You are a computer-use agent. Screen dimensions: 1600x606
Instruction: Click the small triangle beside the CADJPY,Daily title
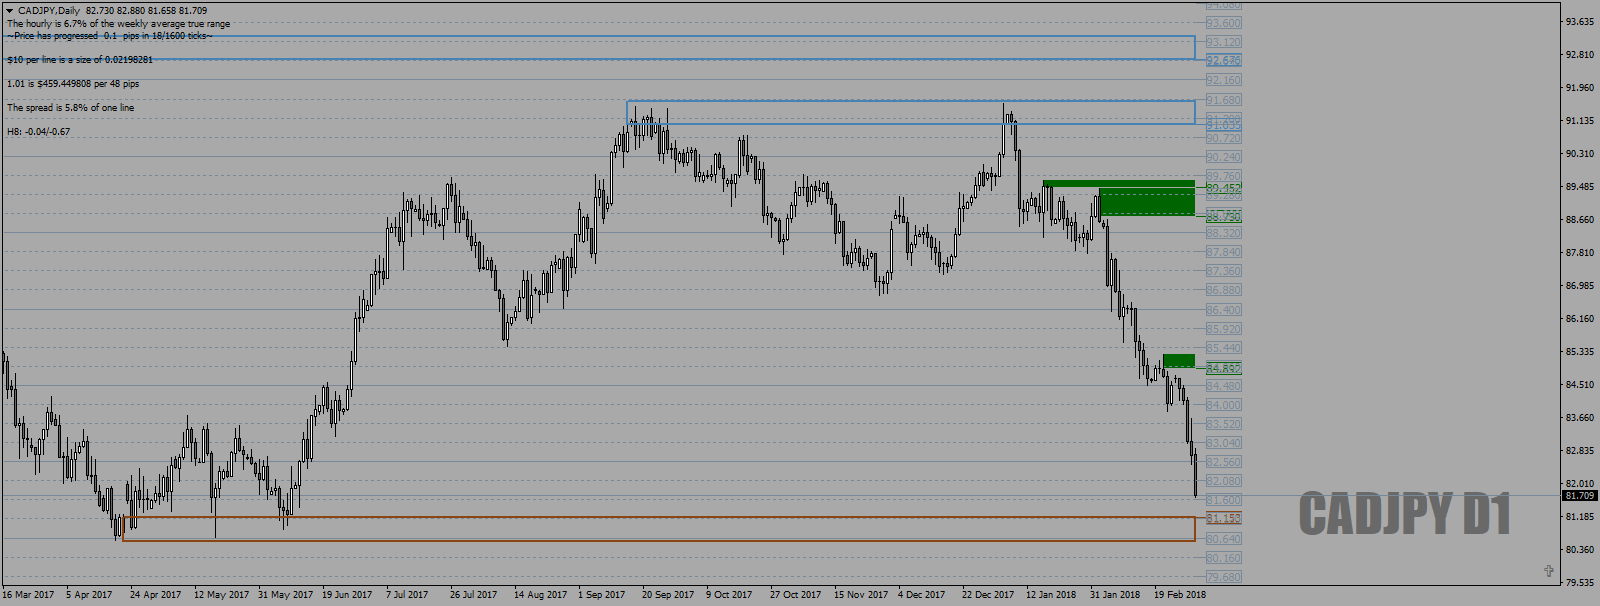(10, 11)
